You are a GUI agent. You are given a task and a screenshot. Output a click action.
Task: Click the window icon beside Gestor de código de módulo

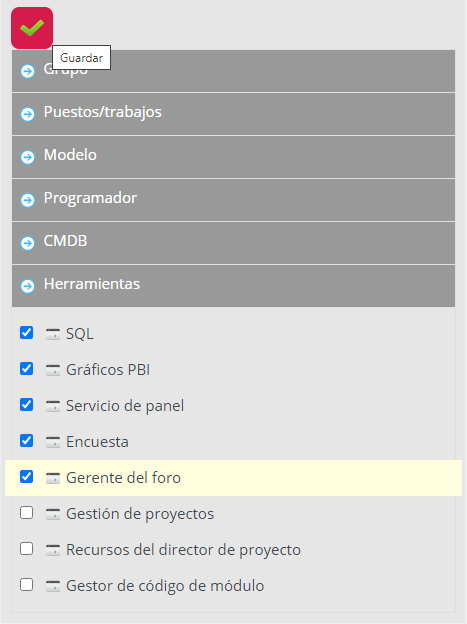pos(53,586)
